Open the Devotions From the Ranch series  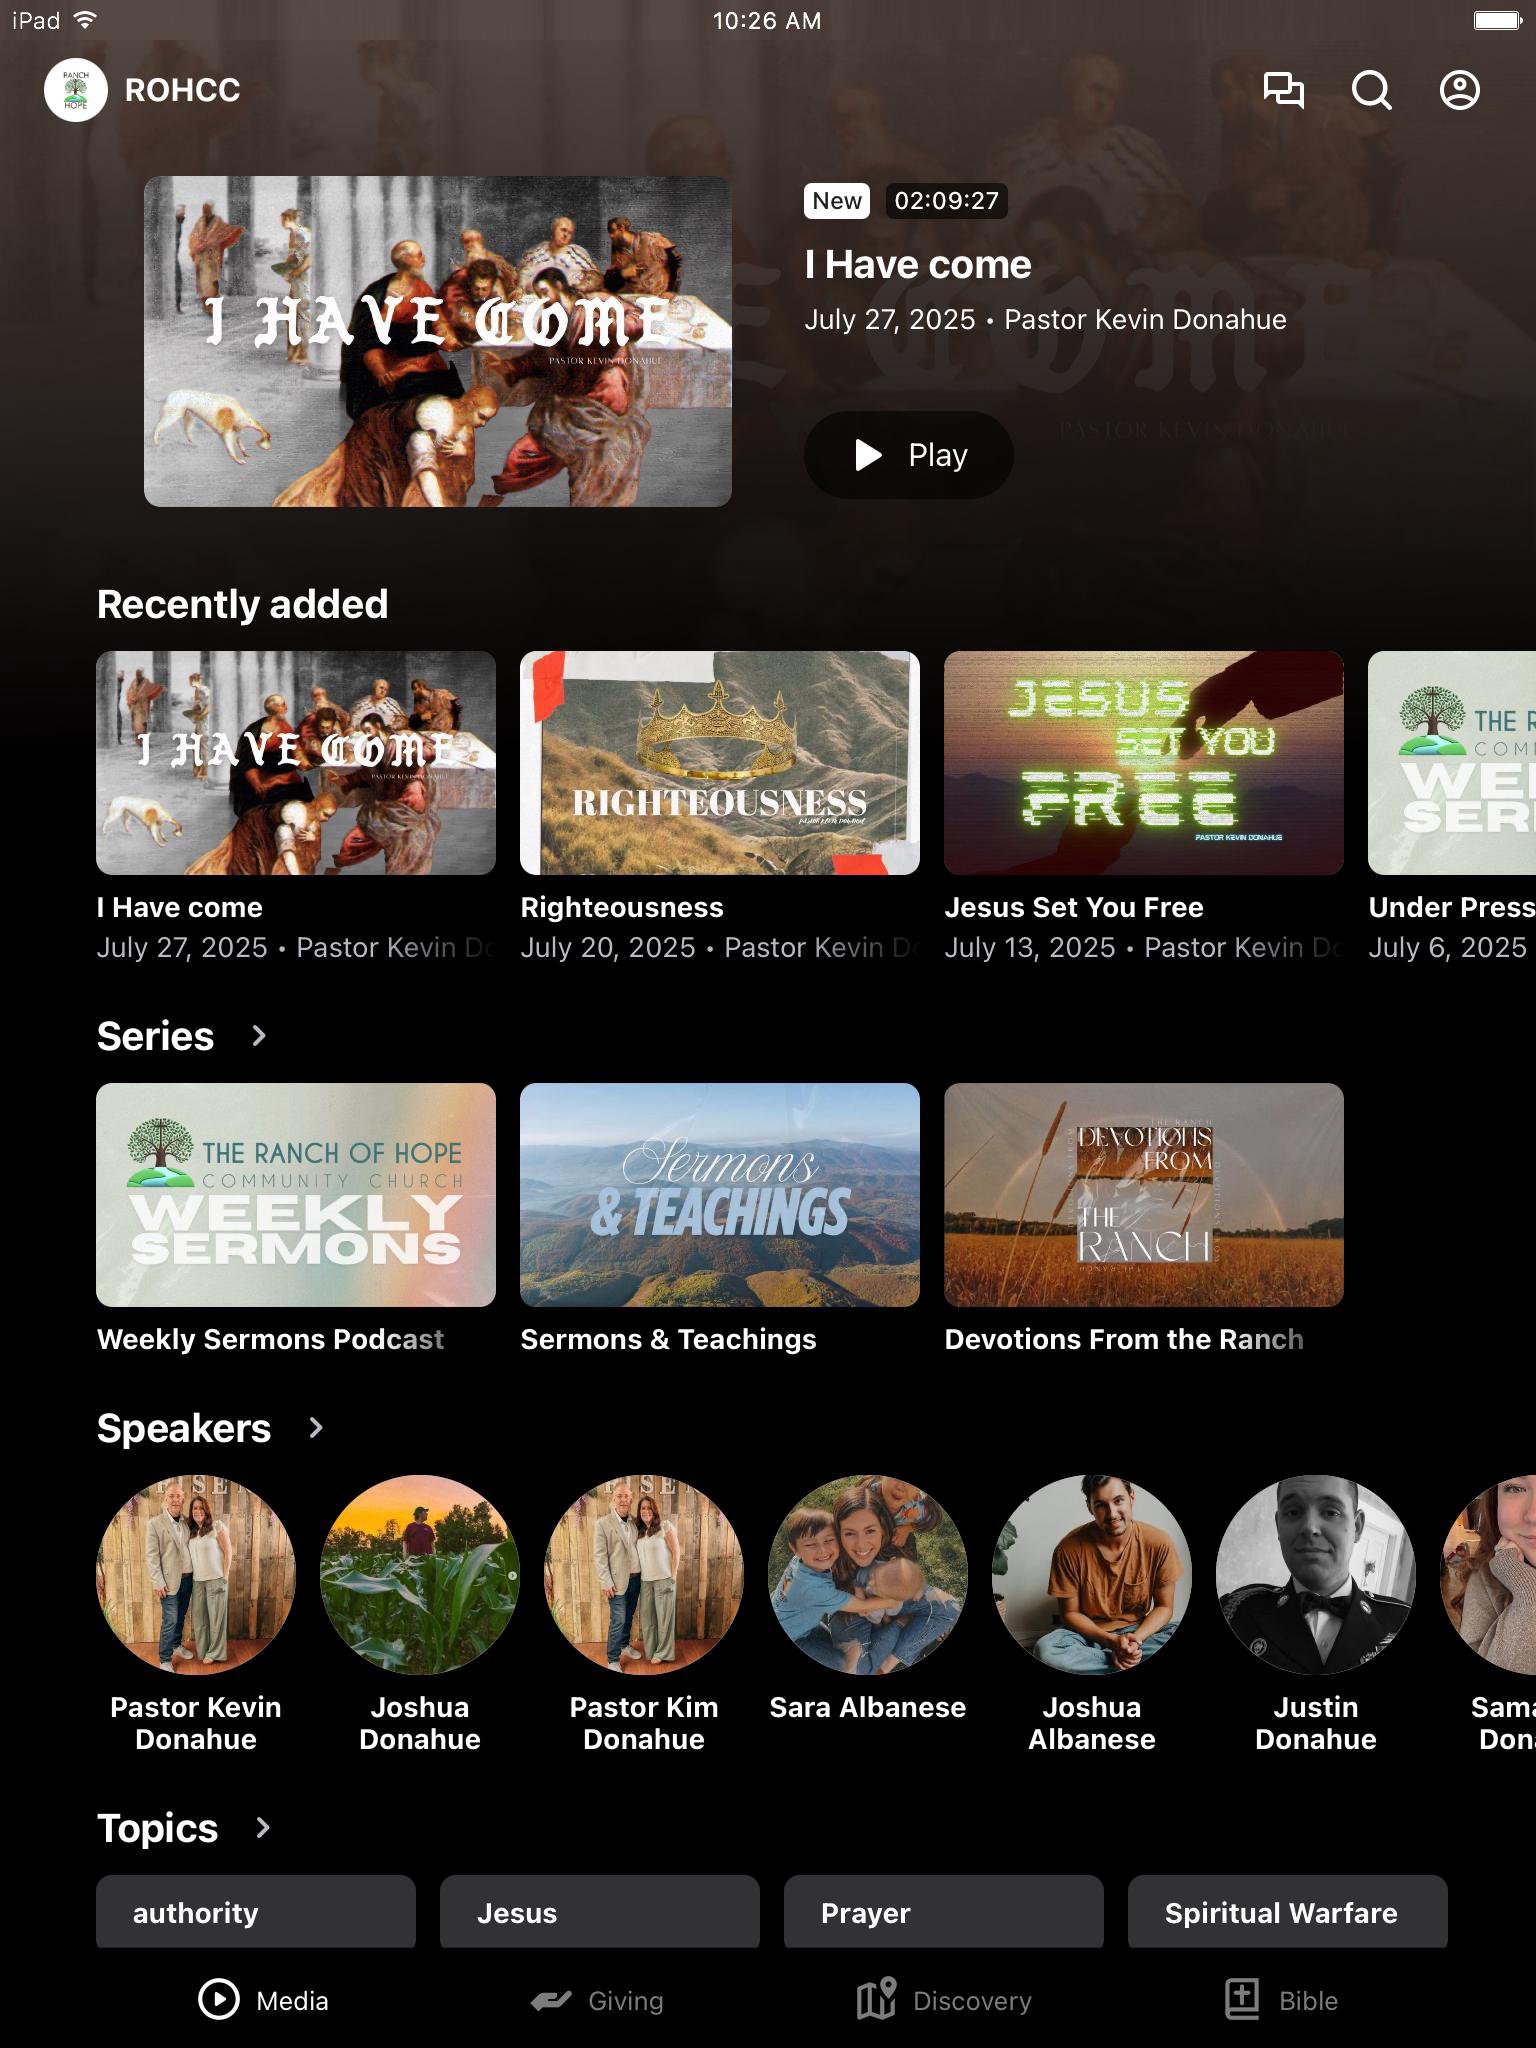(1144, 1195)
